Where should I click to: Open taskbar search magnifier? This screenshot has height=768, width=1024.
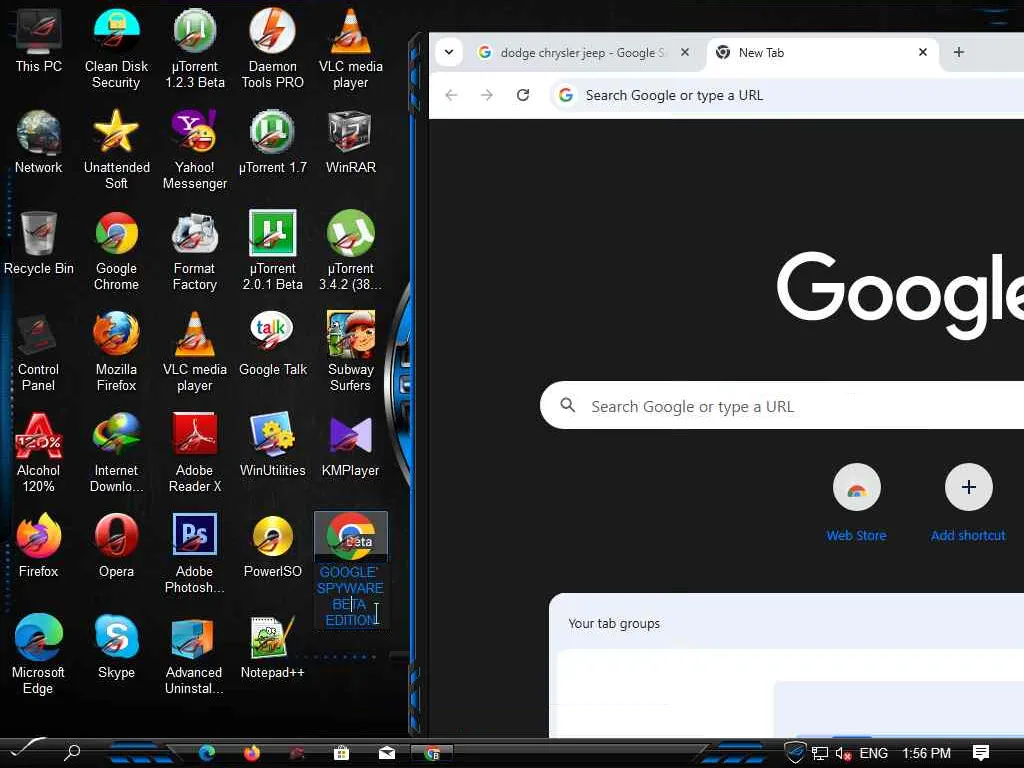tap(72, 753)
